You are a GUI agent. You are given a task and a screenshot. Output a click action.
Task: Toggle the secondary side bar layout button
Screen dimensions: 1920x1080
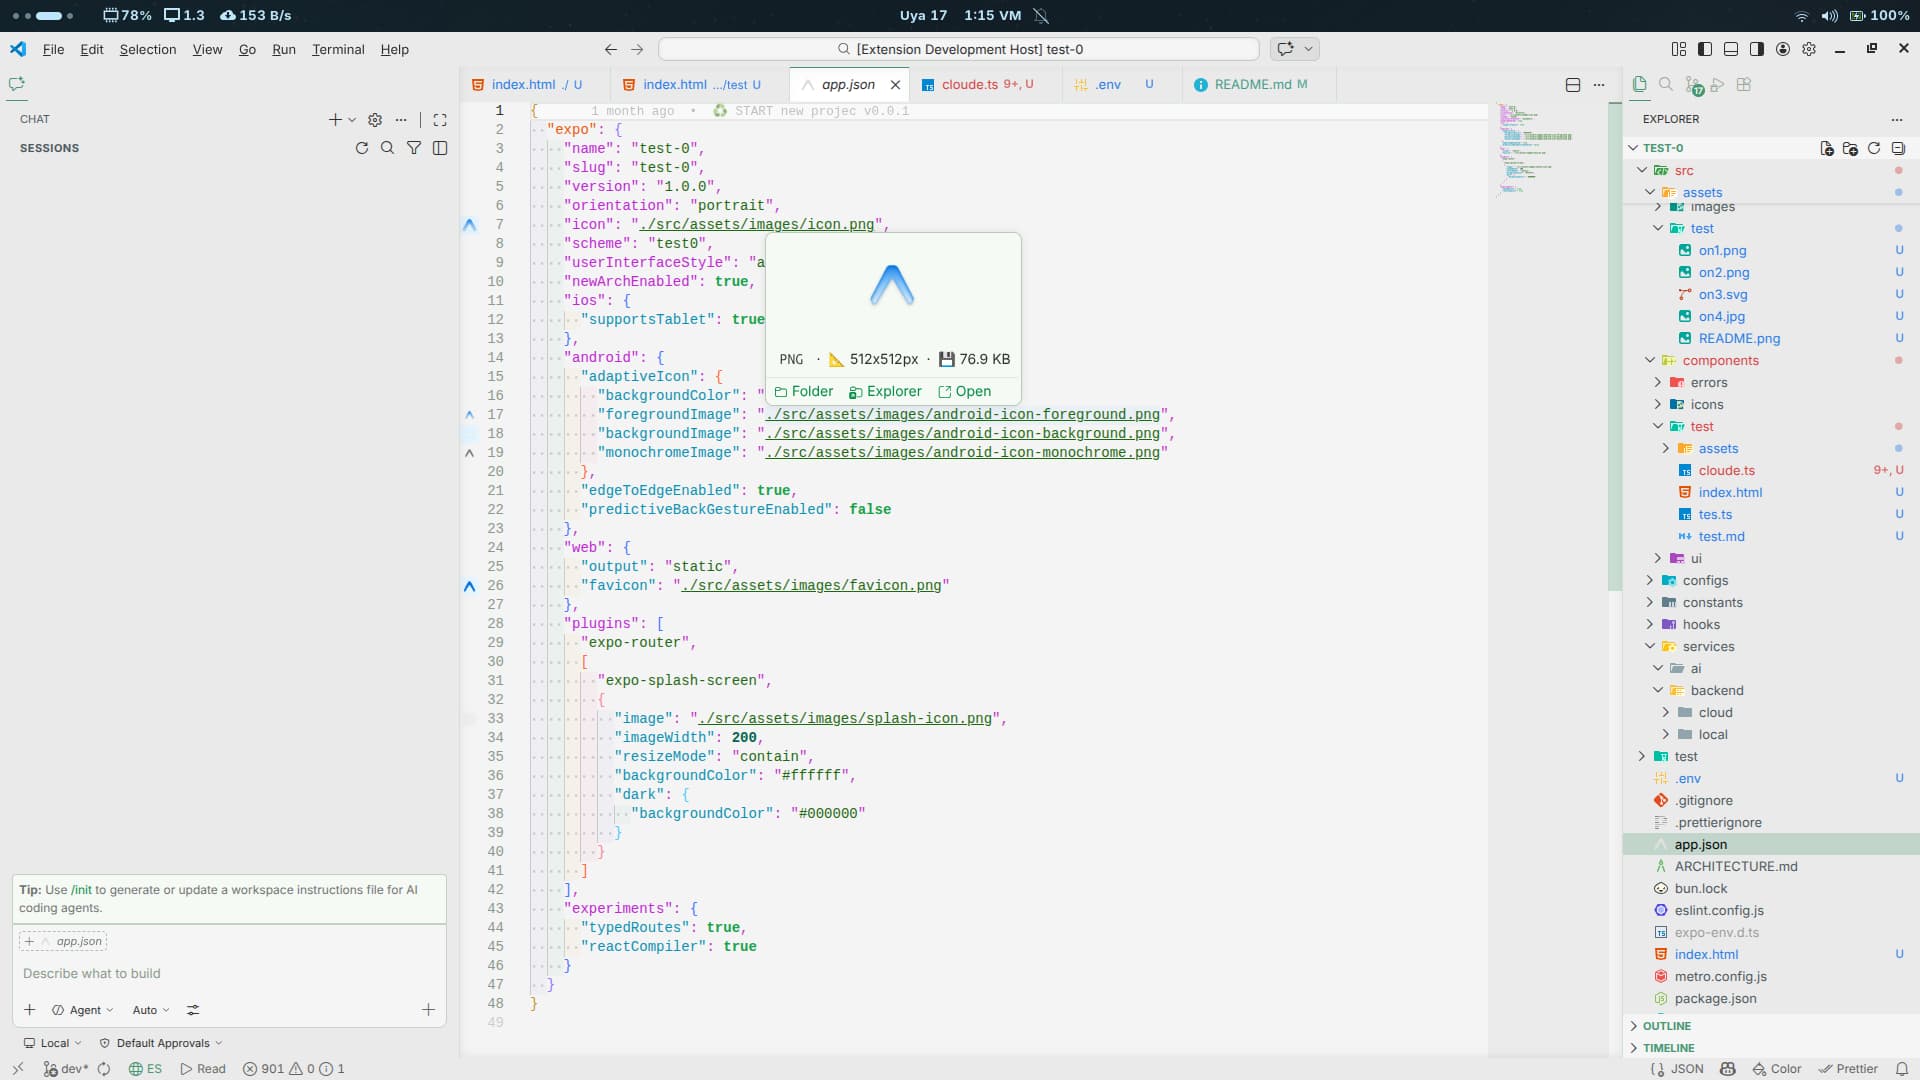[x=1757, y=49]
